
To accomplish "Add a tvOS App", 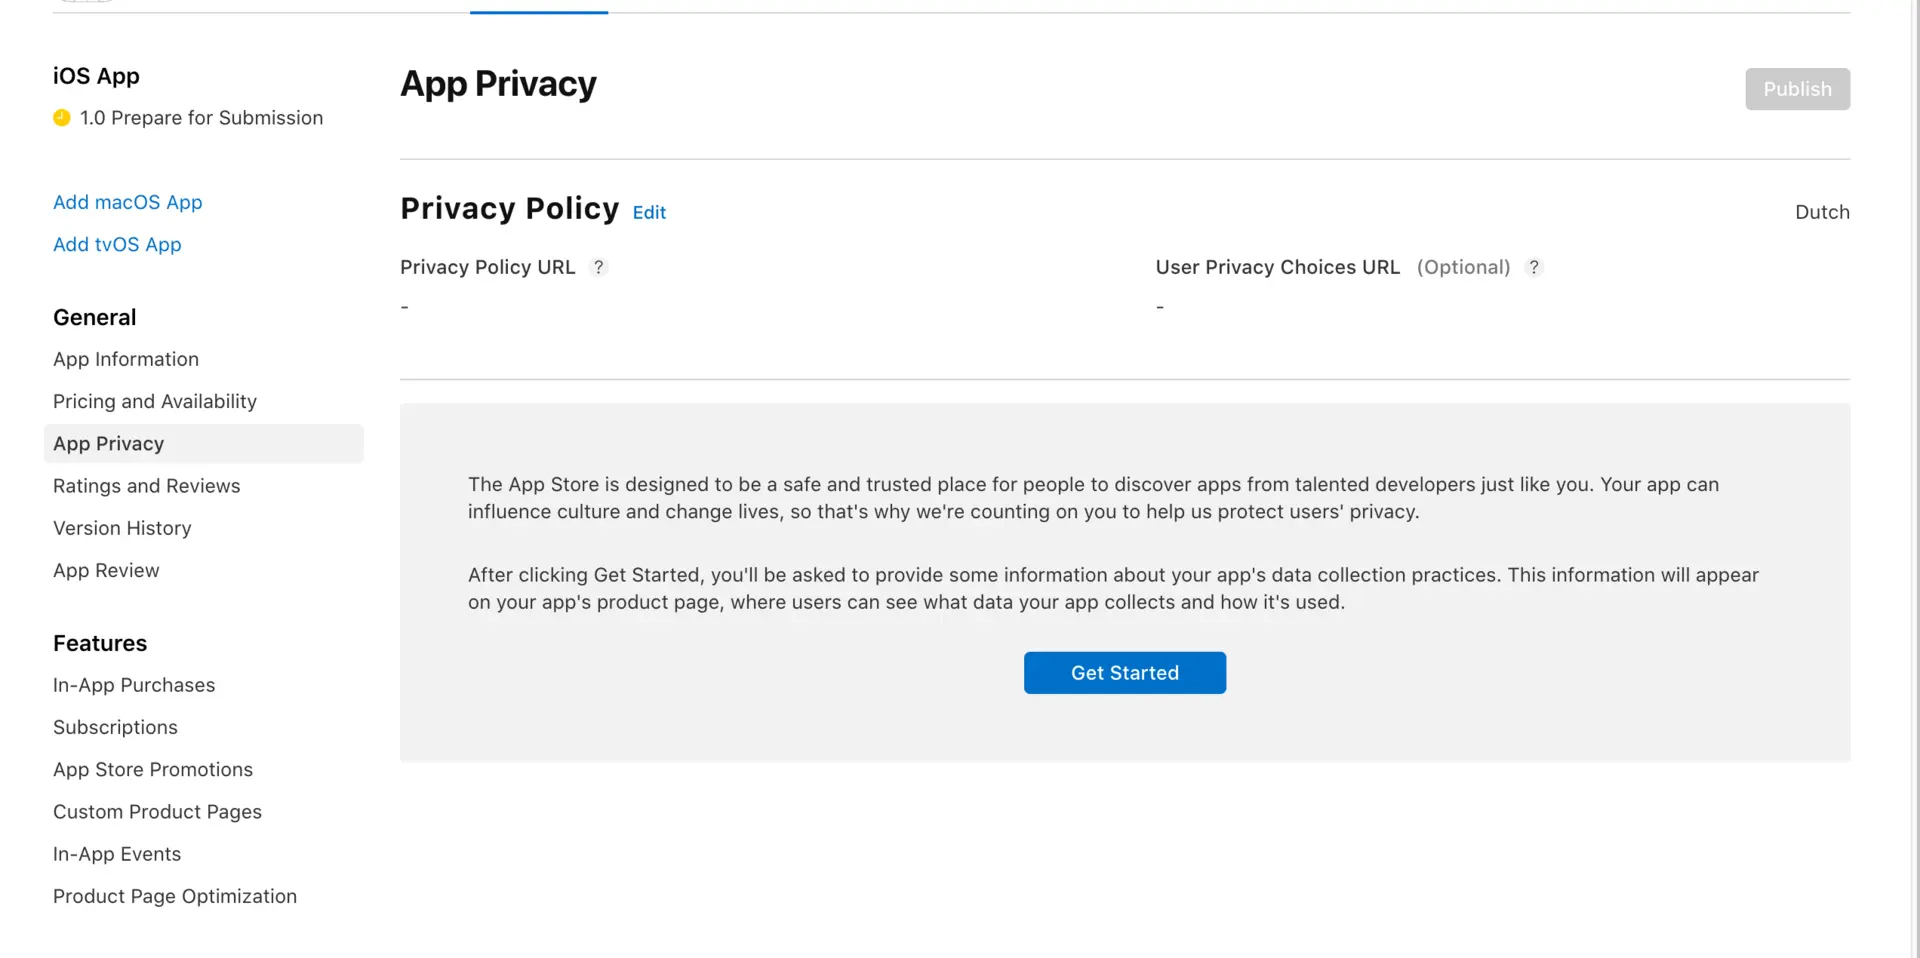I will (x=117, y=244).
